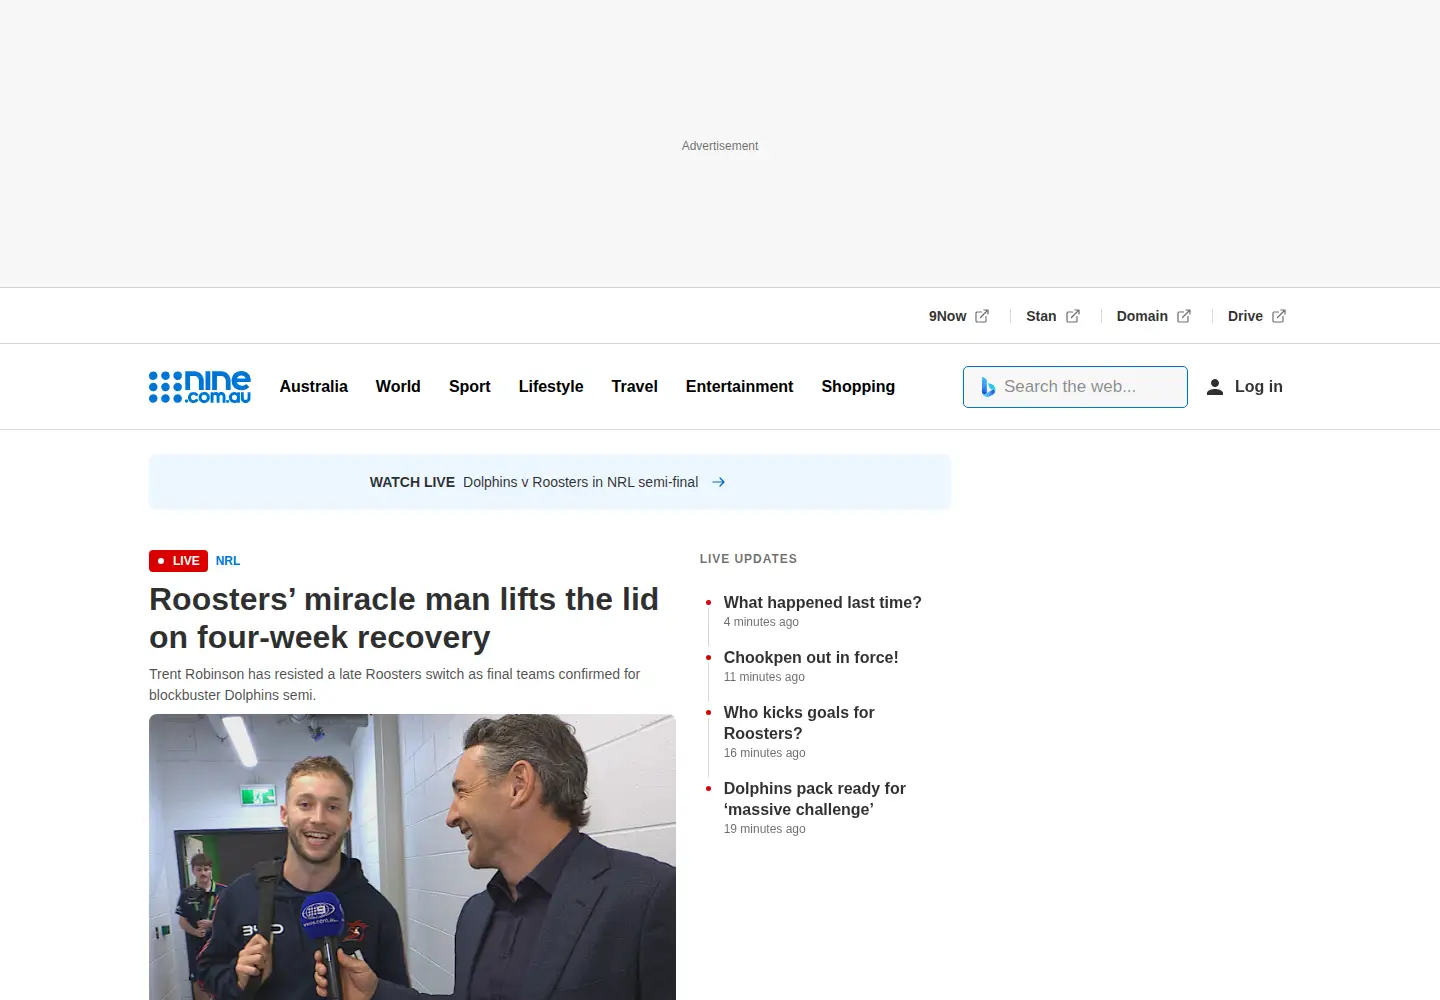
Task: Open the Entertainment section
Action: click(740, 387)
